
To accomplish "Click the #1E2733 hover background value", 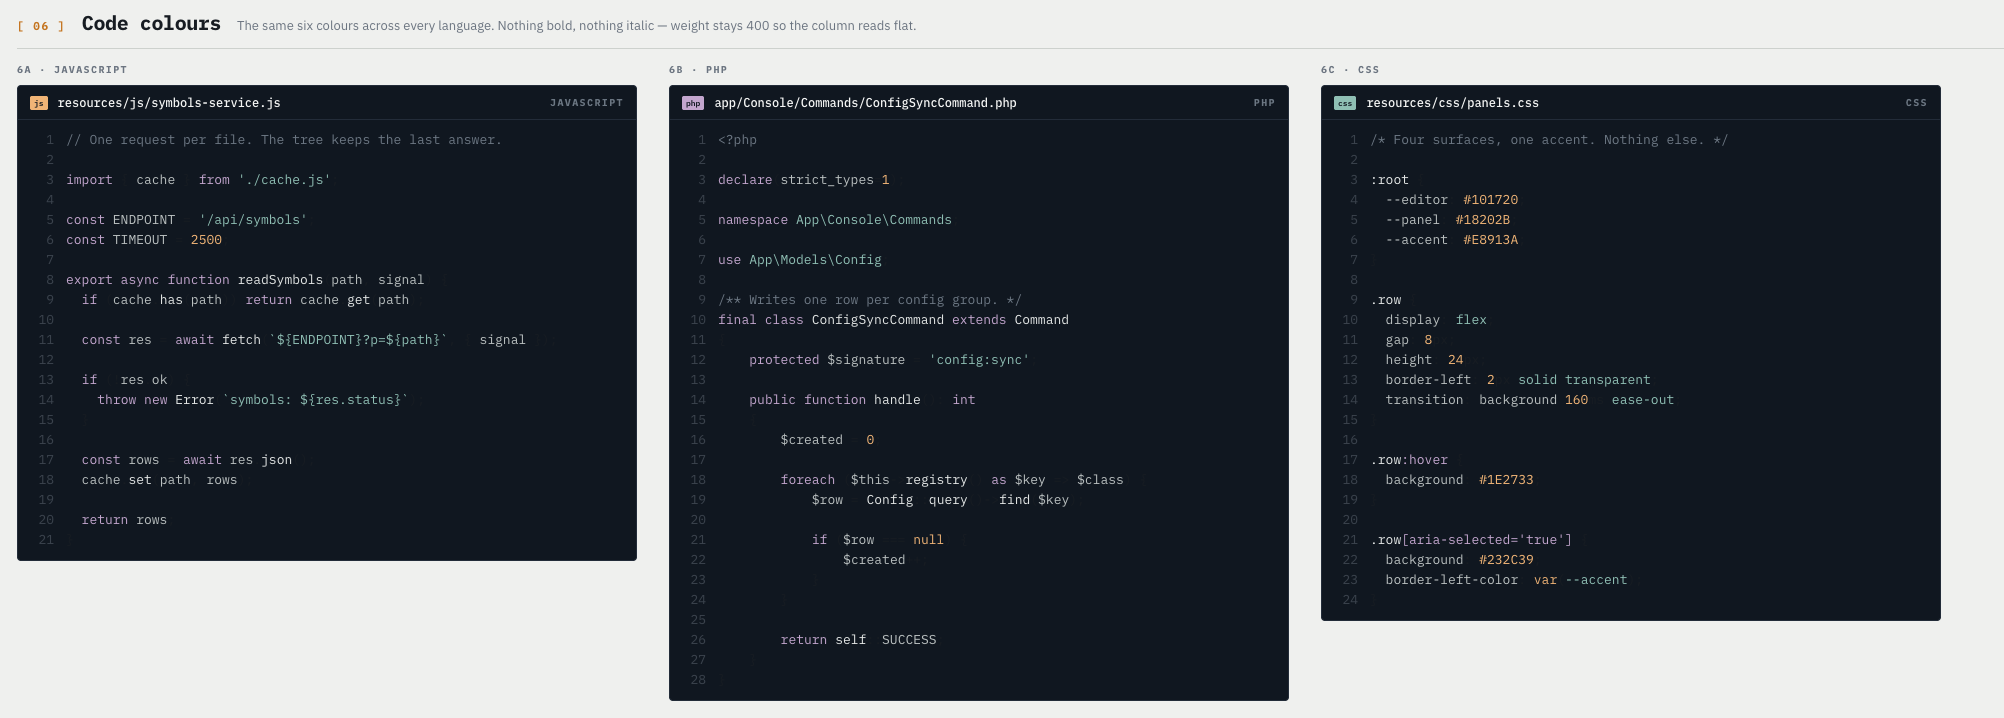I will coord(1506,480).
